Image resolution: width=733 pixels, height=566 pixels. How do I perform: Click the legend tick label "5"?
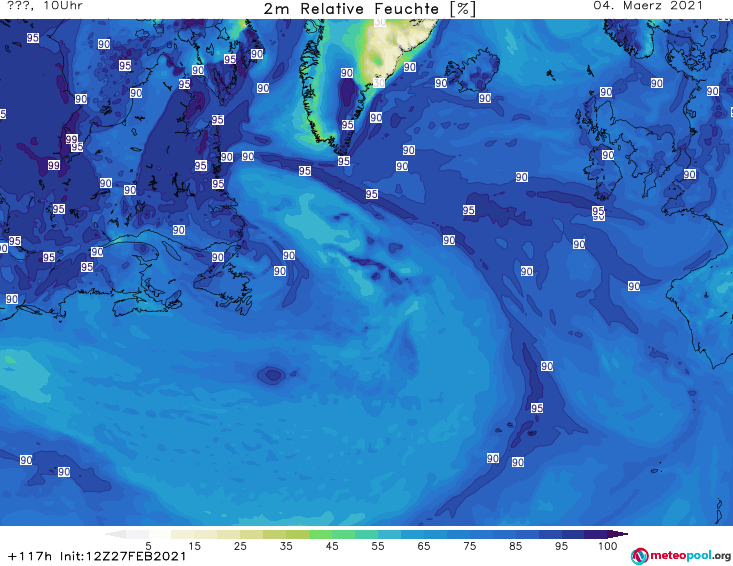148,546
